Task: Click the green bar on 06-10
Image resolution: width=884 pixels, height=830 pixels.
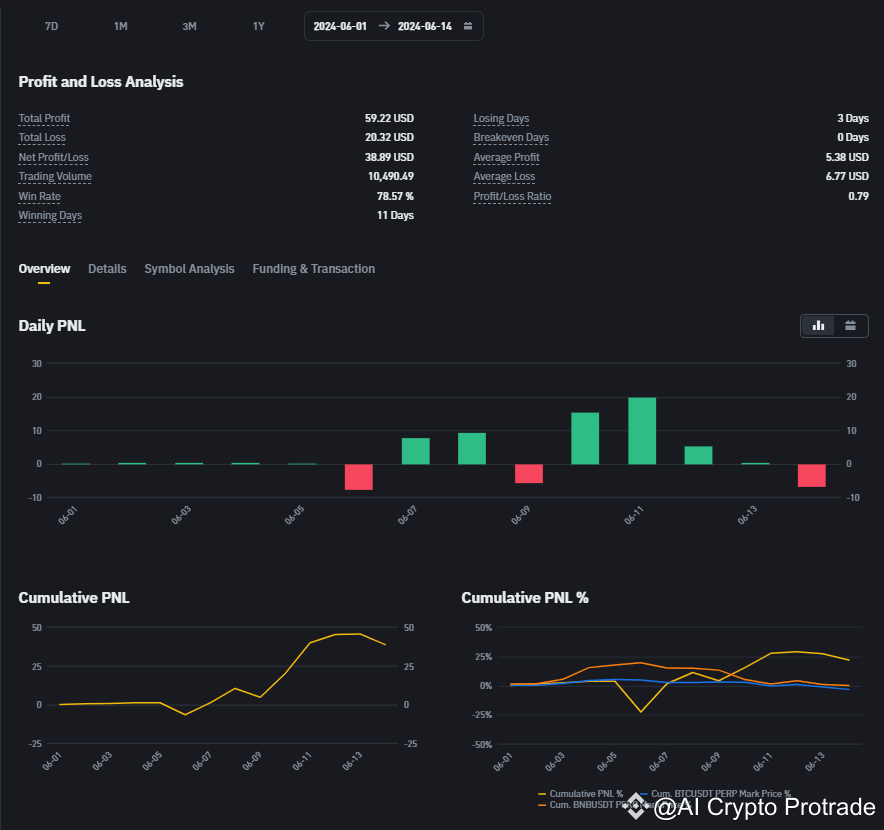Action: pyautogui.click(x=585, y=438)
